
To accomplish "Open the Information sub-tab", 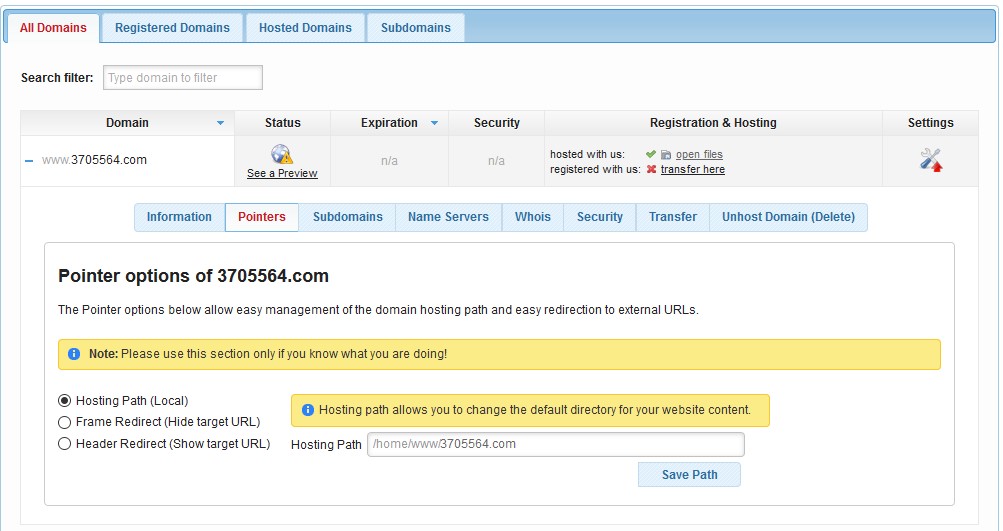I will [179, 217].
